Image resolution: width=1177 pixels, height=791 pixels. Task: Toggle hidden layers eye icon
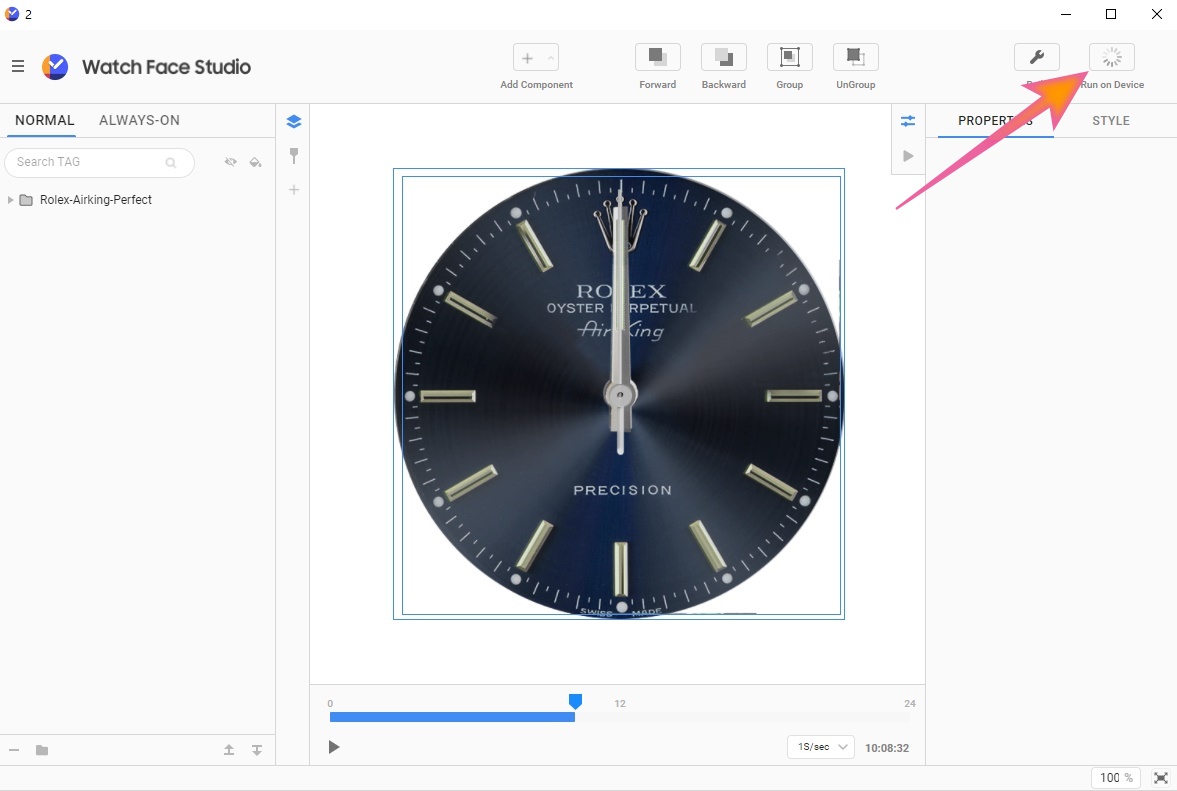[x=230, y=162]
